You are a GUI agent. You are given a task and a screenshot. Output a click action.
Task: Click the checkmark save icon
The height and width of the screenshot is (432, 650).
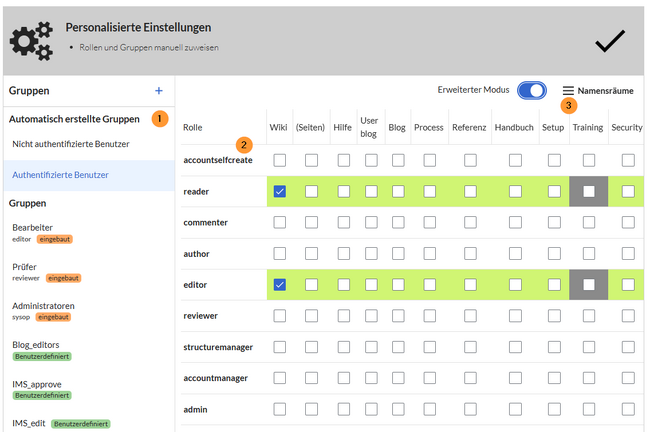pyautogui.click(x=609, y=41)
